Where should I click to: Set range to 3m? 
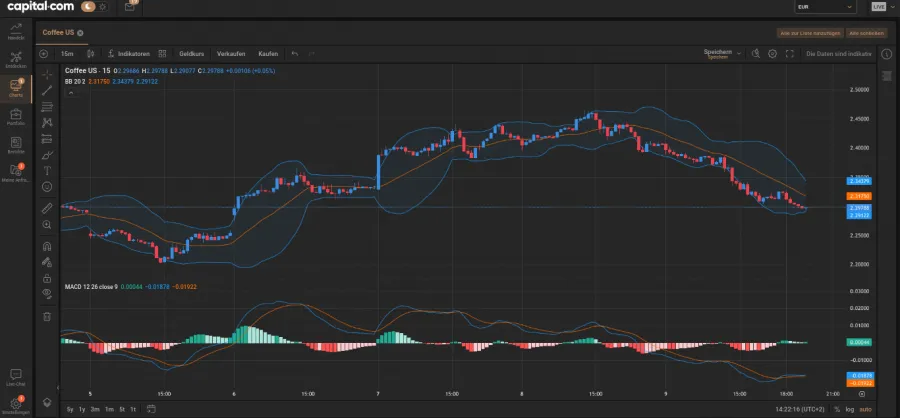(95, 409)
